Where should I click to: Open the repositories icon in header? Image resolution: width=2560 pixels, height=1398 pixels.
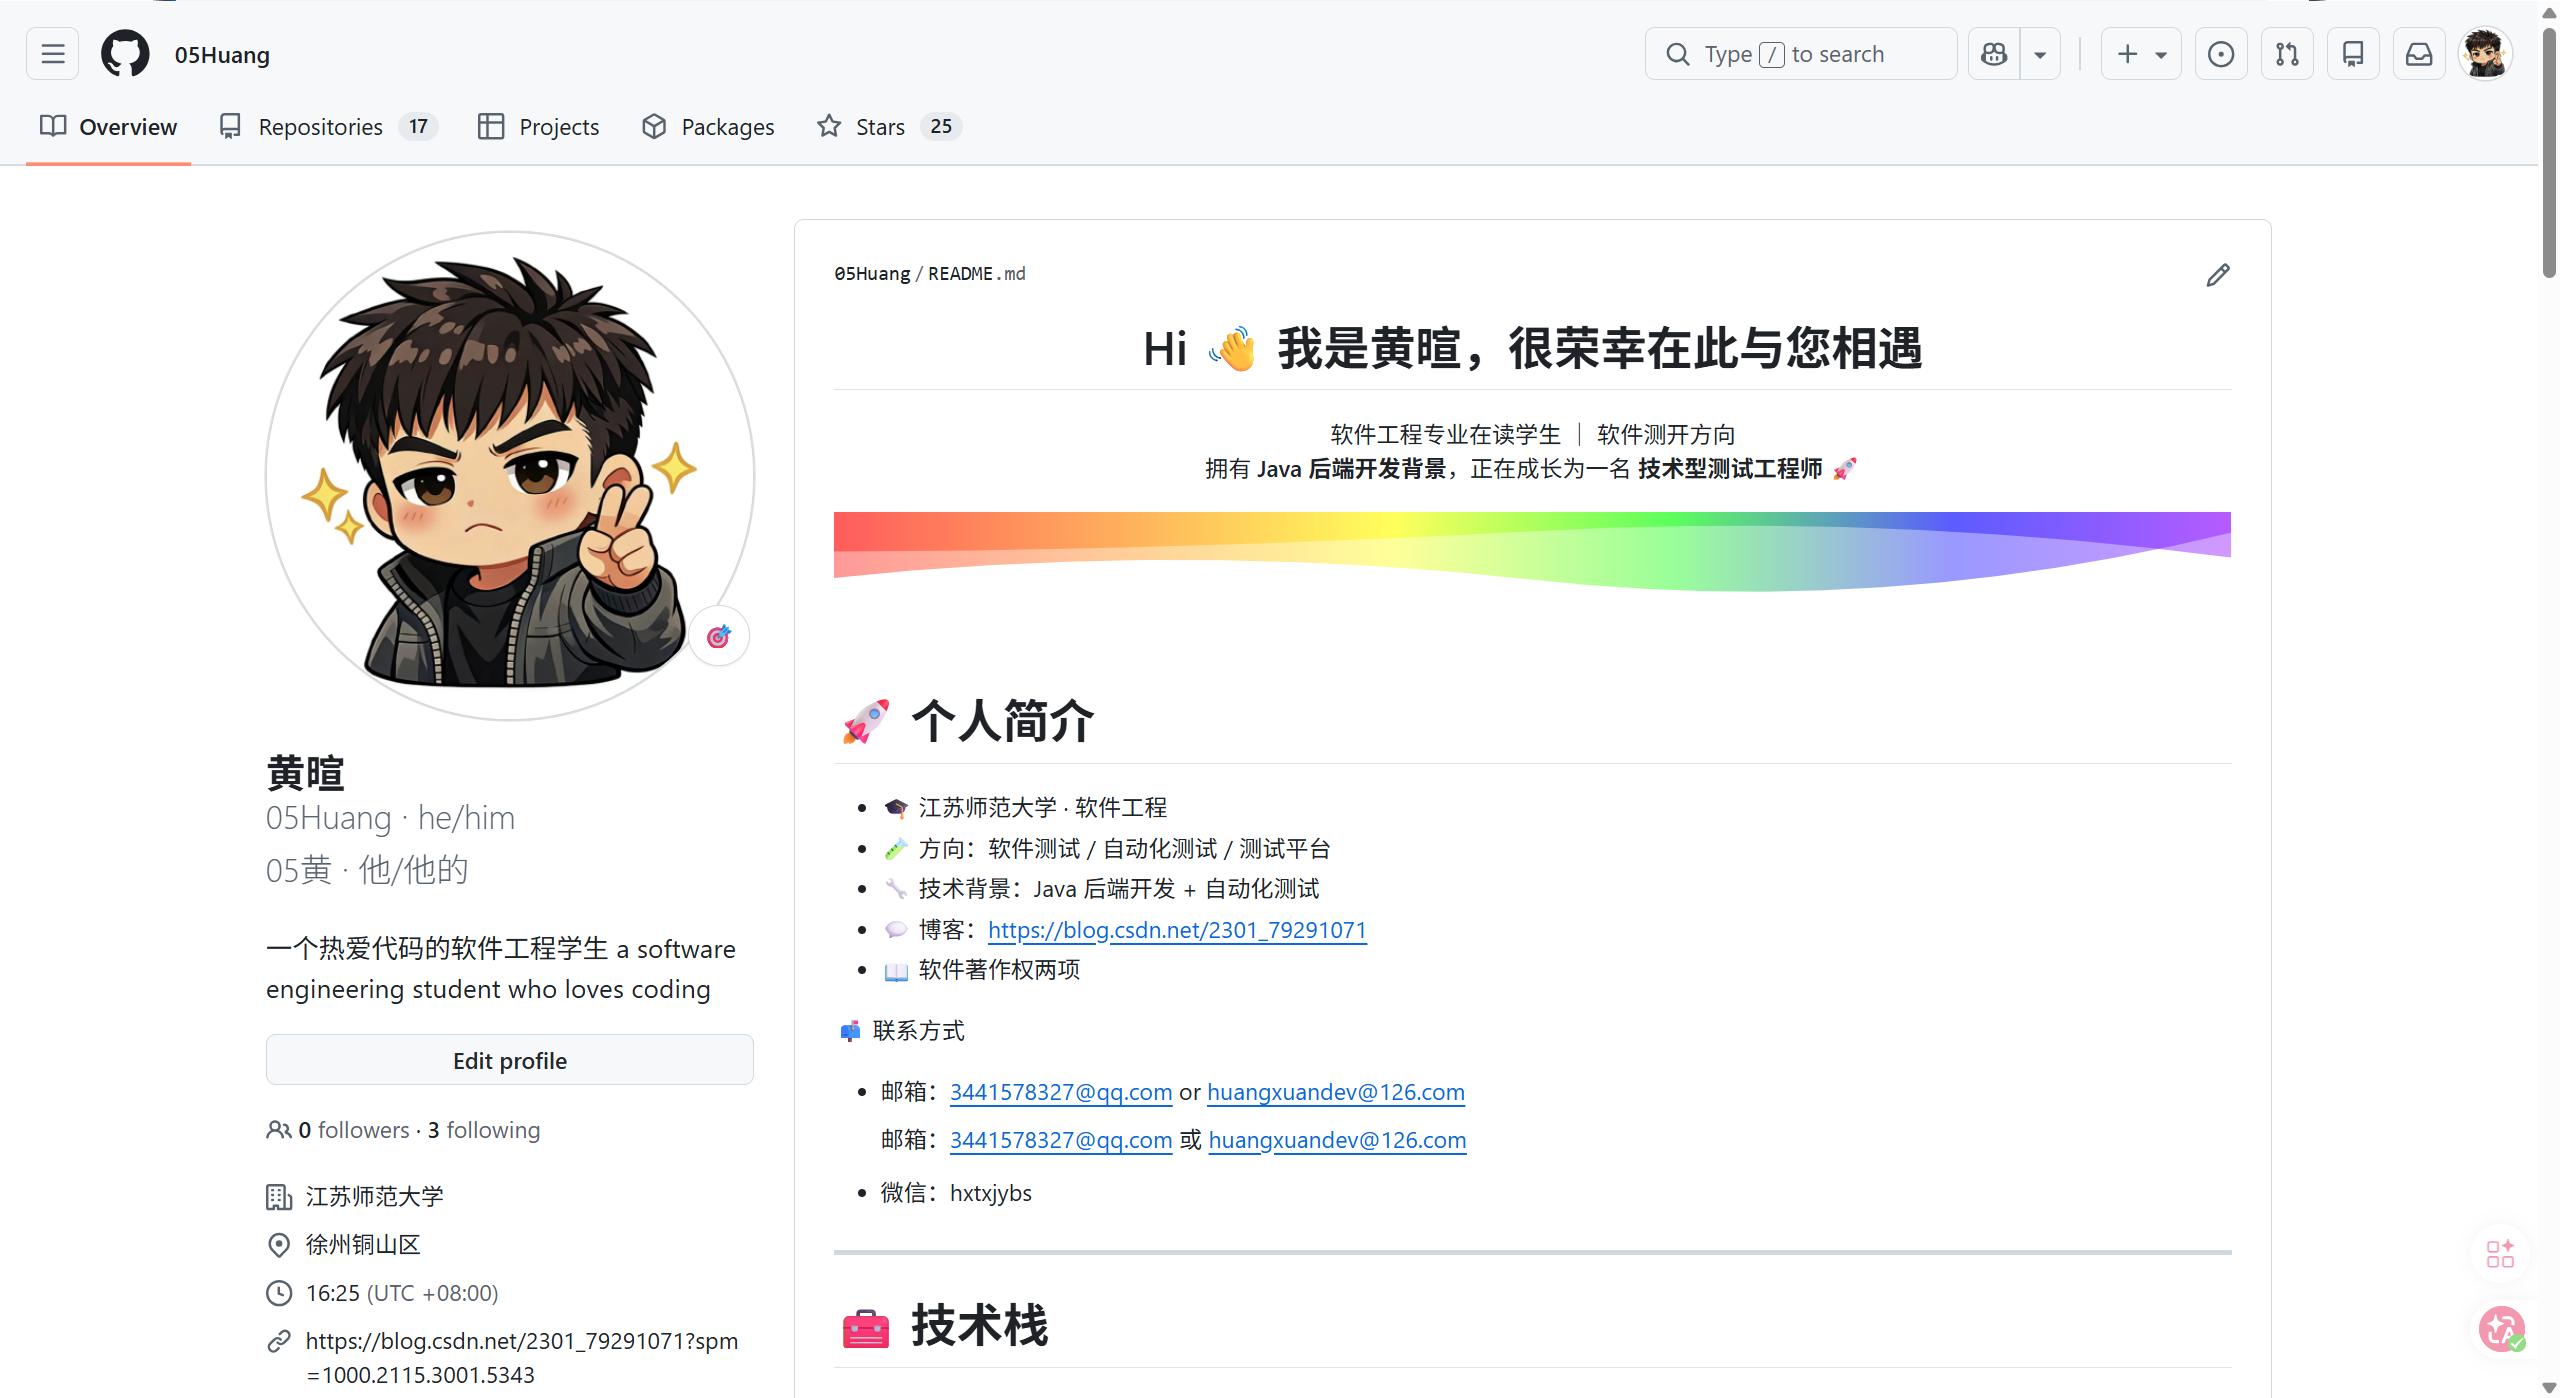(2353, 54)
